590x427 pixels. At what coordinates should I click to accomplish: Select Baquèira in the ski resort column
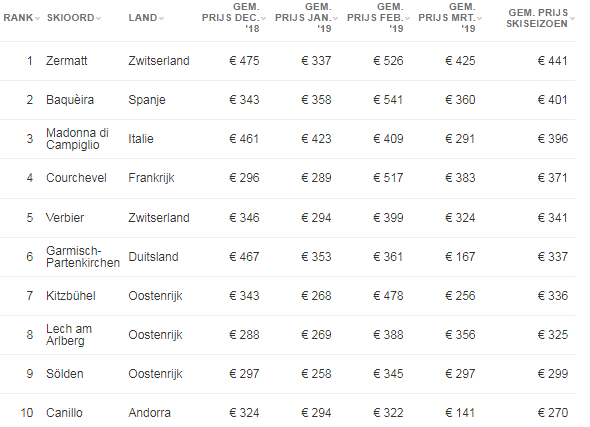click(70, 100)
